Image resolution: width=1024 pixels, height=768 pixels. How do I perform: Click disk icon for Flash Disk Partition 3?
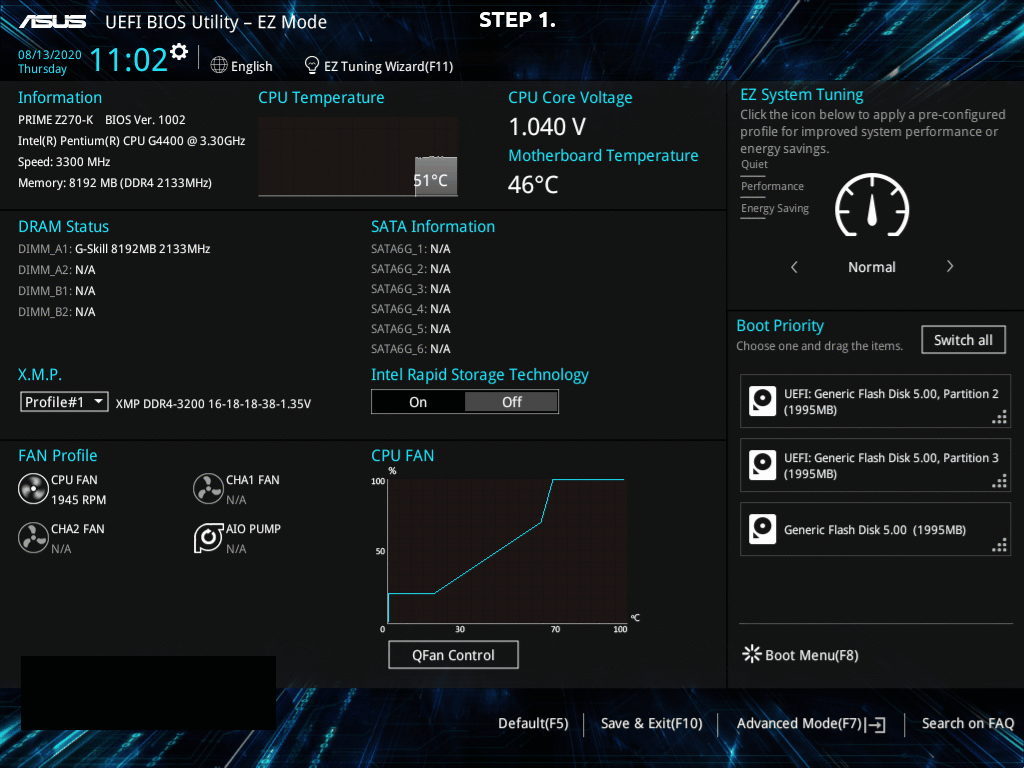point(762,465)
